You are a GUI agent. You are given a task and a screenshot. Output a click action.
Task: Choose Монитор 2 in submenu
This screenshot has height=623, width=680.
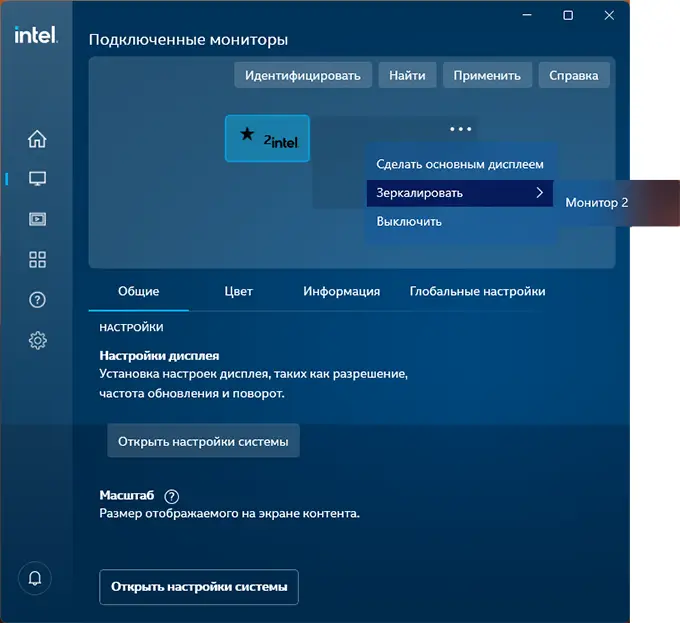597,202
